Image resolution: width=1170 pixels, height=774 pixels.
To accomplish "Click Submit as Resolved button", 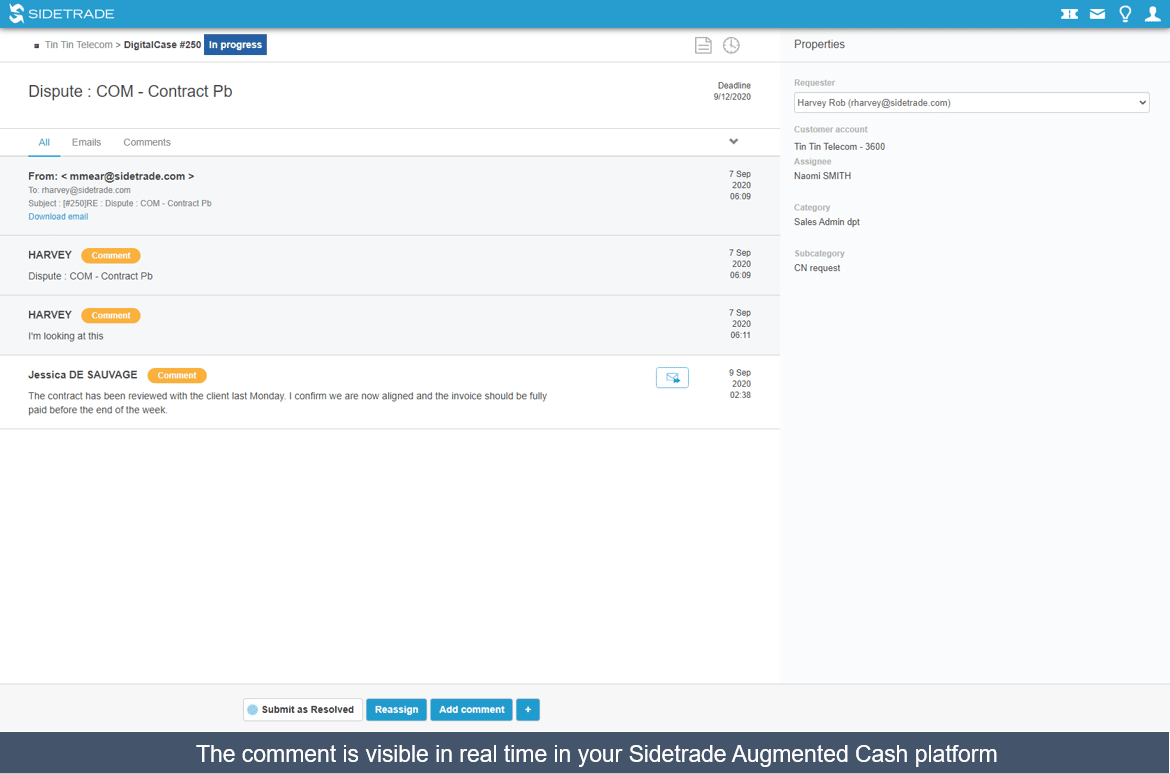I will (303, 709).
